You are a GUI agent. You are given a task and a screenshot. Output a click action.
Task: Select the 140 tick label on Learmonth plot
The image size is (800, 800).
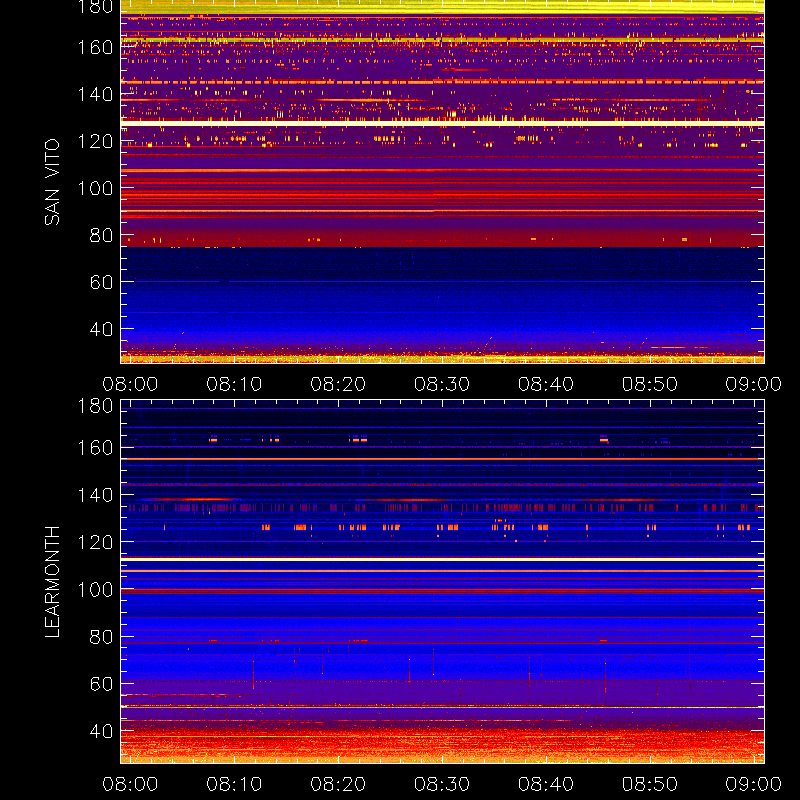95,495
